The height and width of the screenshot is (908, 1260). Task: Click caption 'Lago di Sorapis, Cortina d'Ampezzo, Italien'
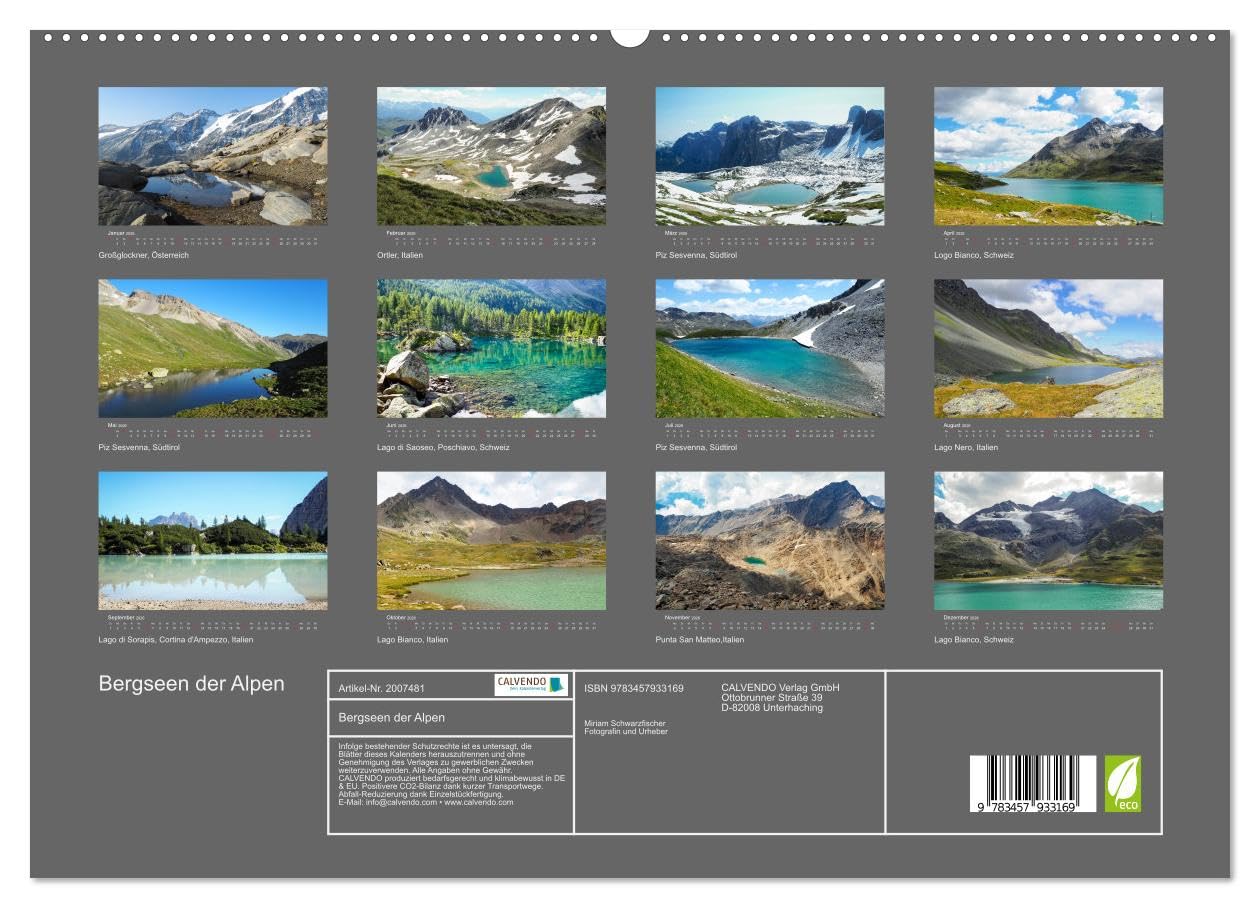click(x=176, y=639)
